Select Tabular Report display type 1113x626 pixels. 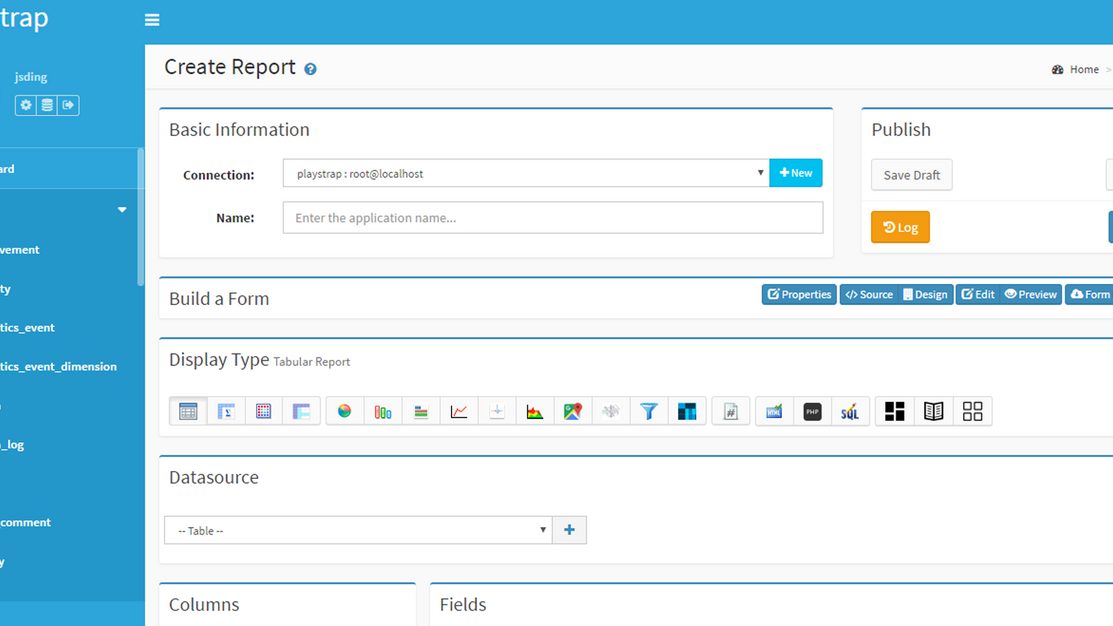point(188,412)
